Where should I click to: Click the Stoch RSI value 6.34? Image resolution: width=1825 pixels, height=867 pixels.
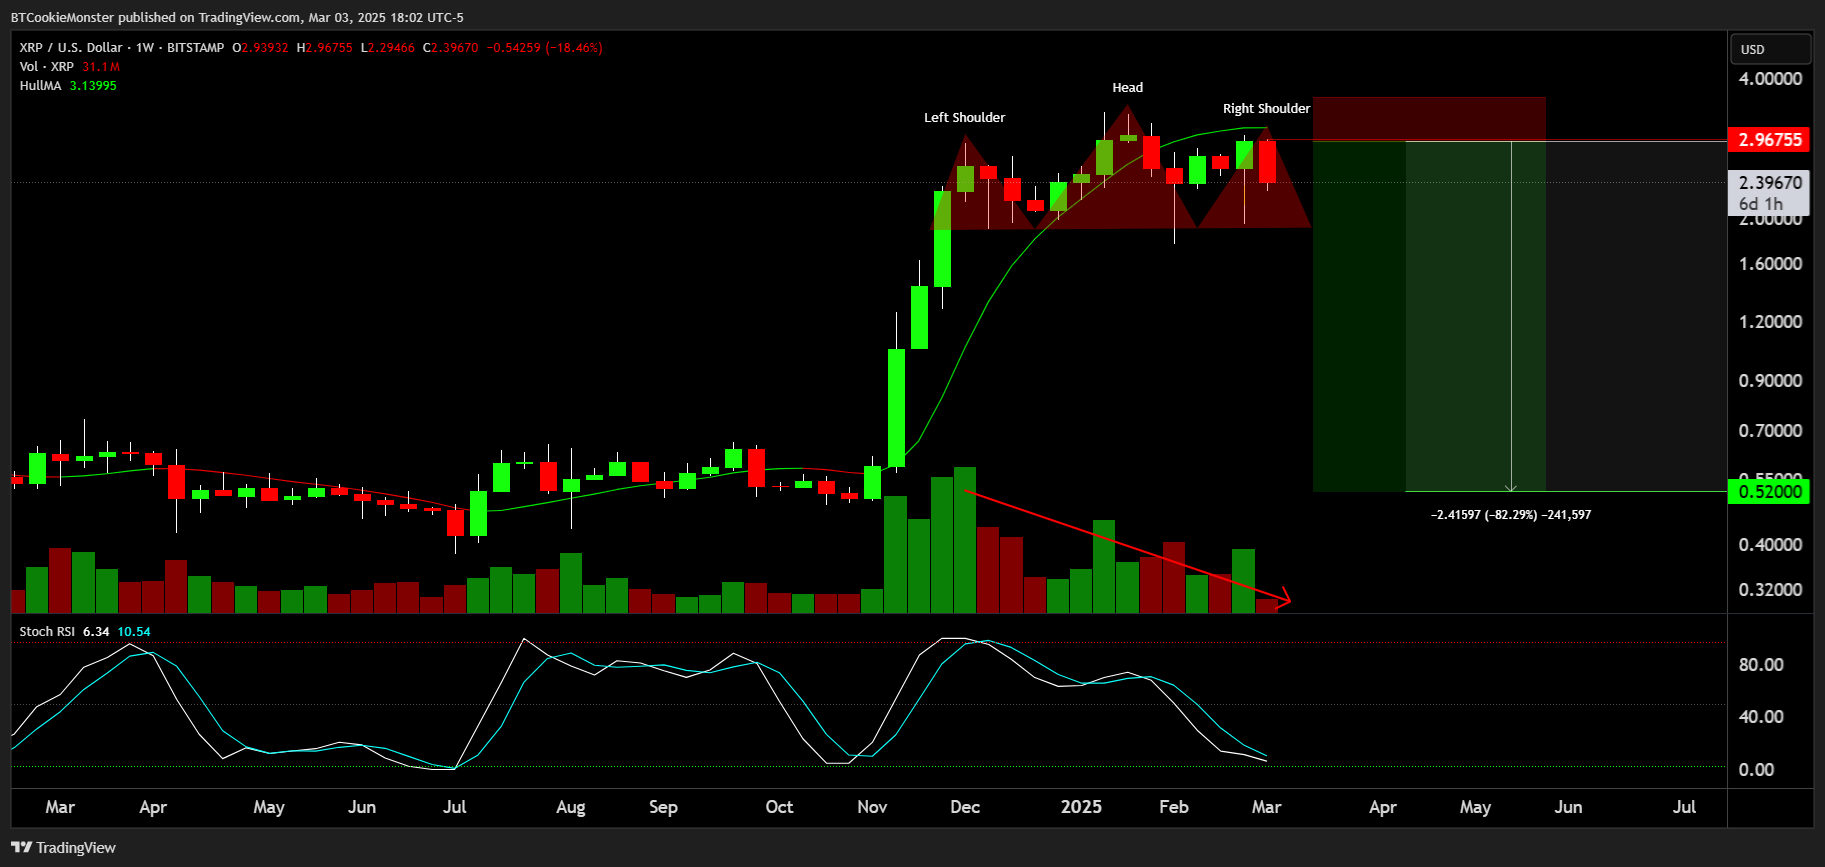click(96, 631)
